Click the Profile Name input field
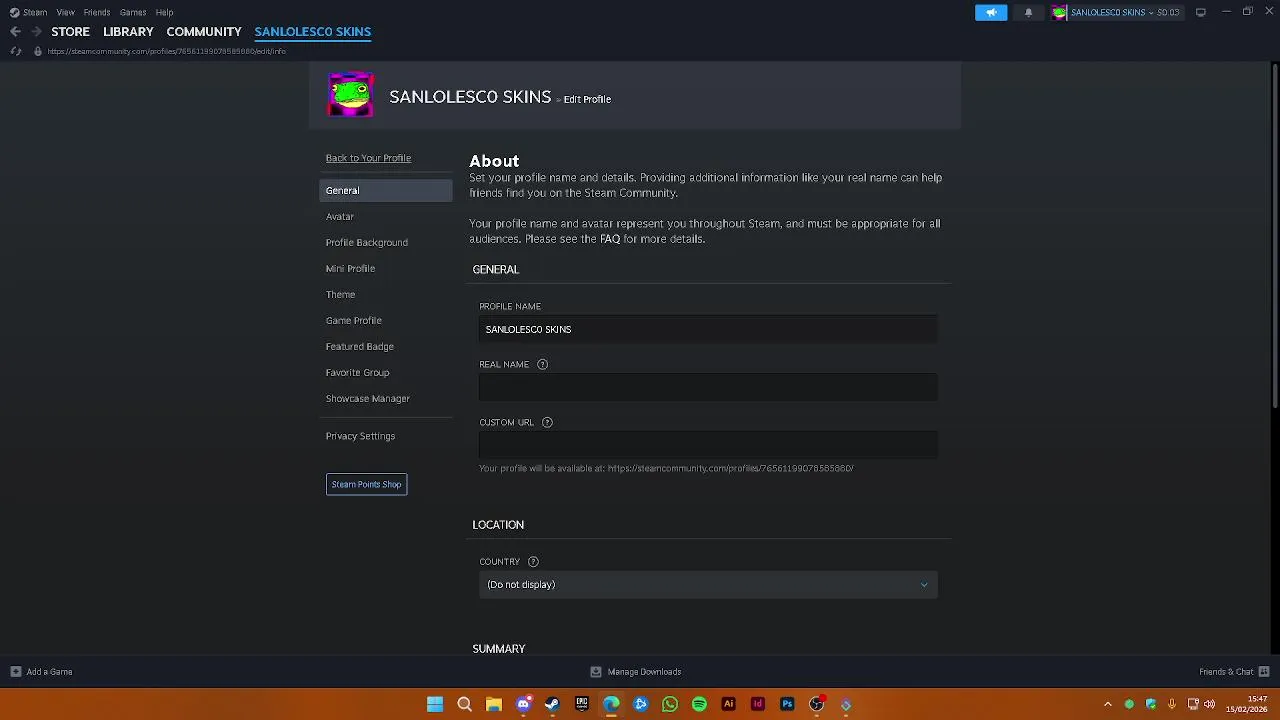1280x720 pixels. pyautogui.click(x=708, y=329)
